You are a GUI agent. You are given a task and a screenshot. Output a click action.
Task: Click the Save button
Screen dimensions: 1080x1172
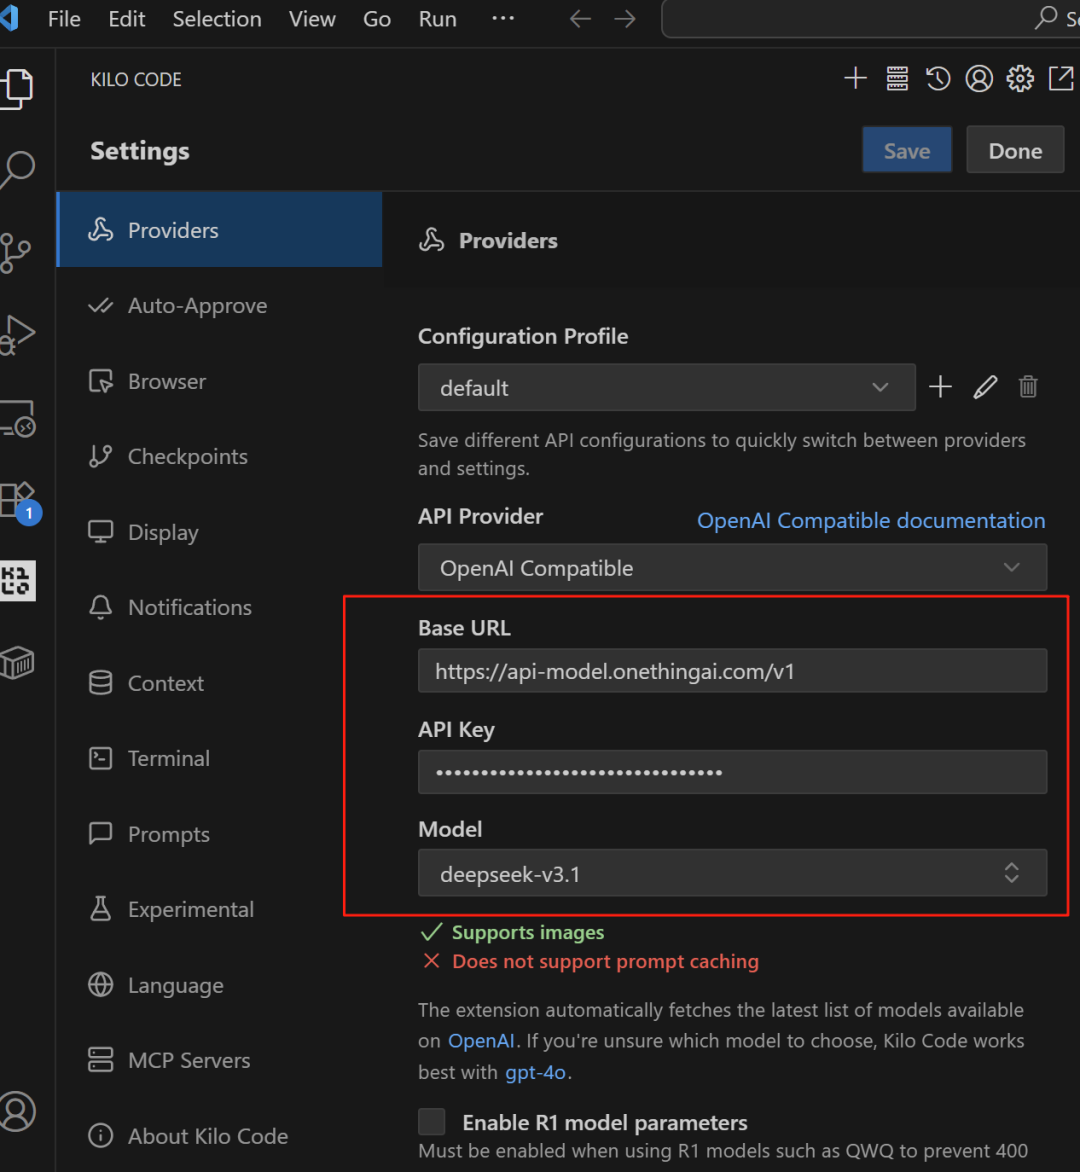[906, 151]
